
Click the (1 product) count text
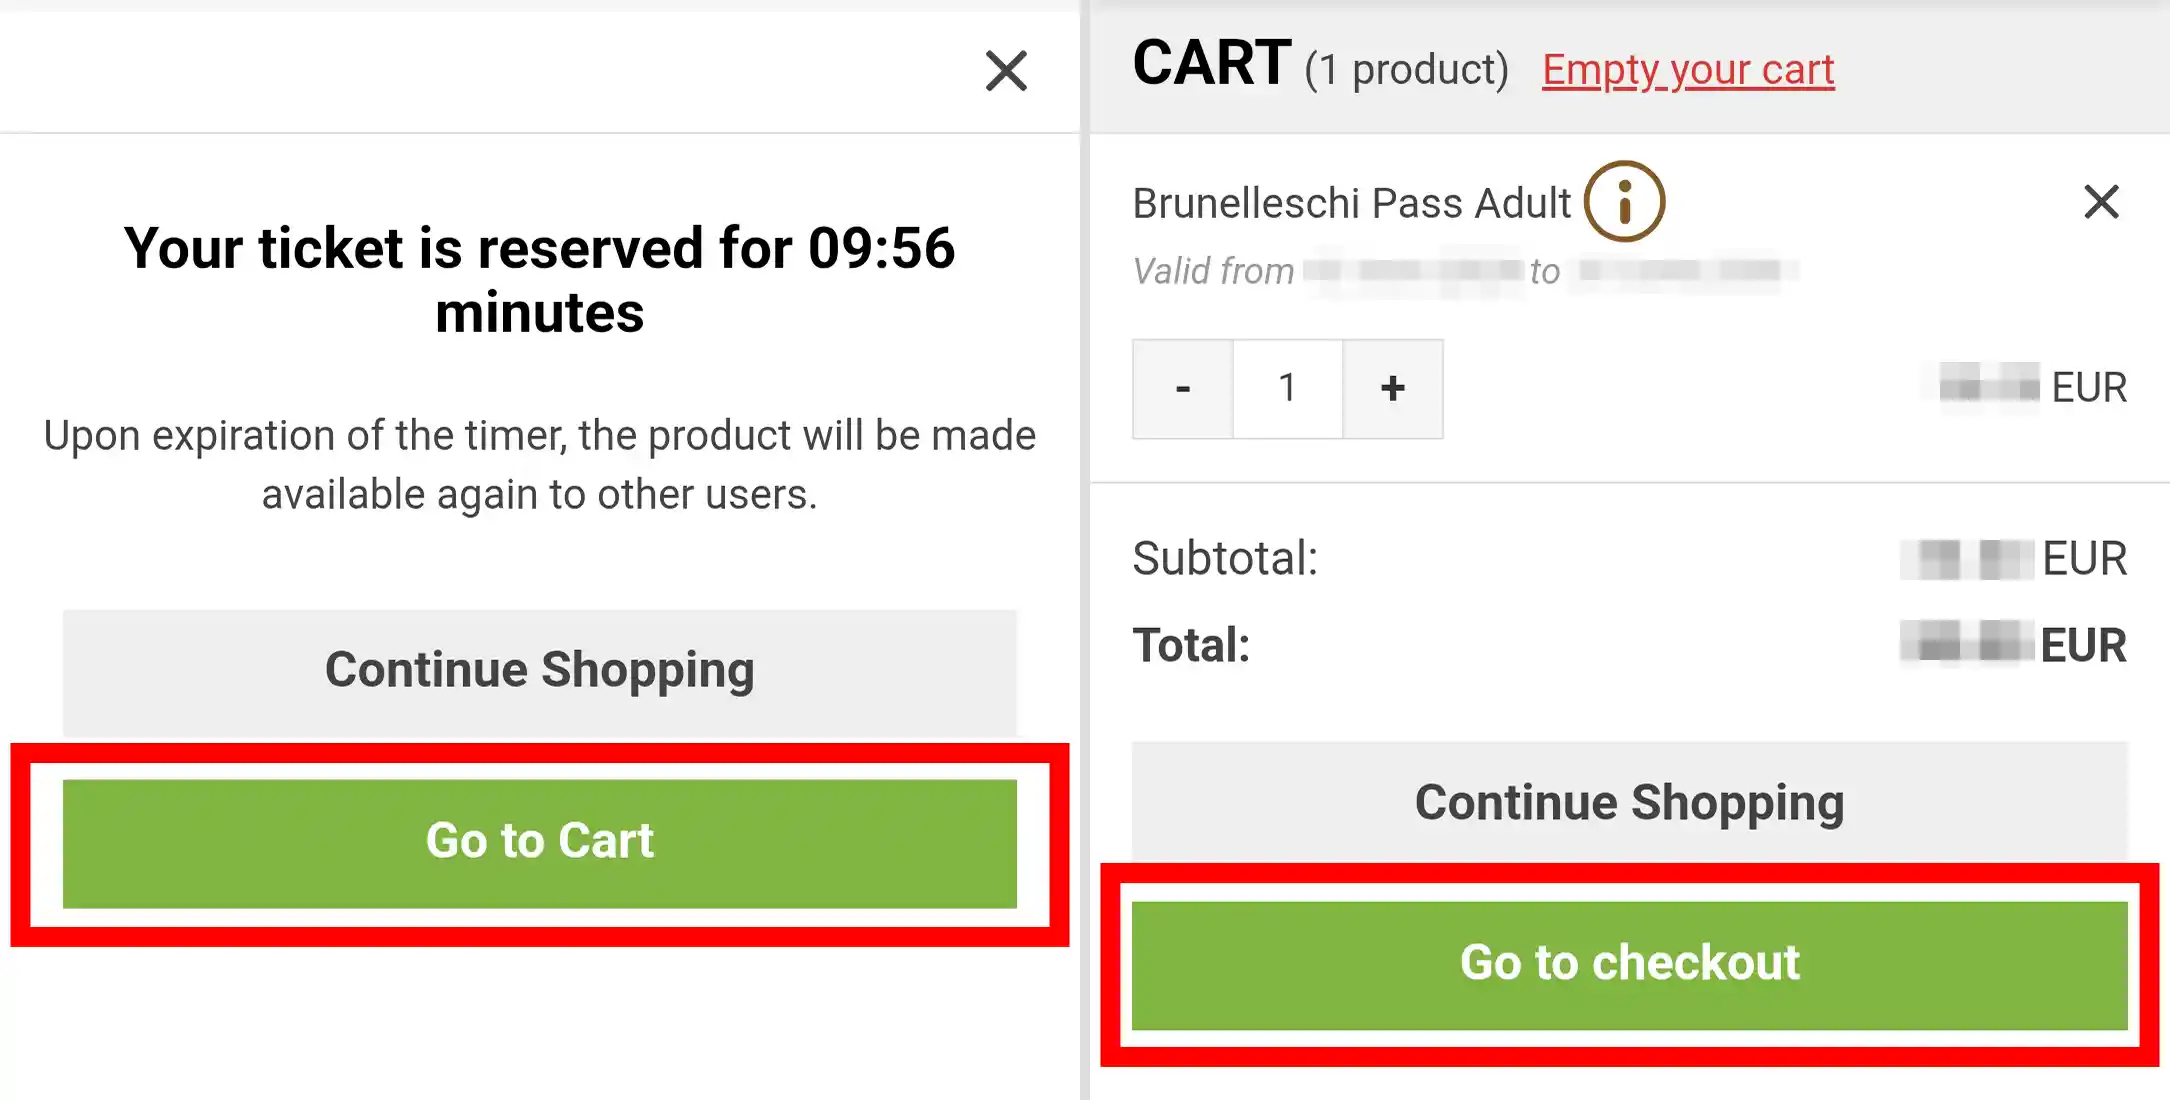click(1406, 70)
